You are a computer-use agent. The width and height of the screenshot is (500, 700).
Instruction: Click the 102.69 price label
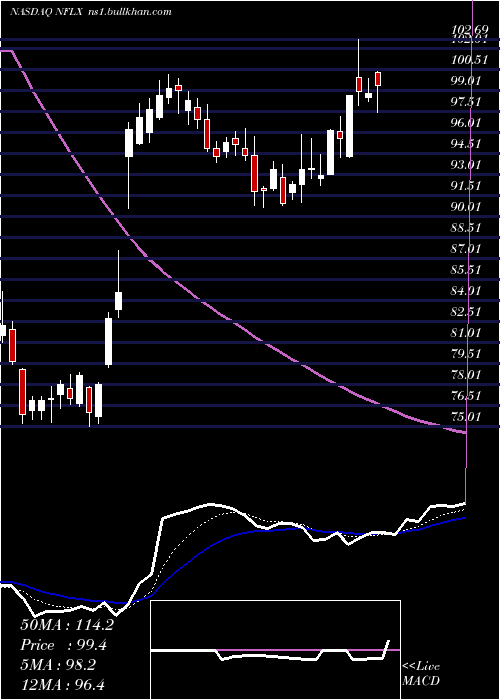(x=469, y=30)
